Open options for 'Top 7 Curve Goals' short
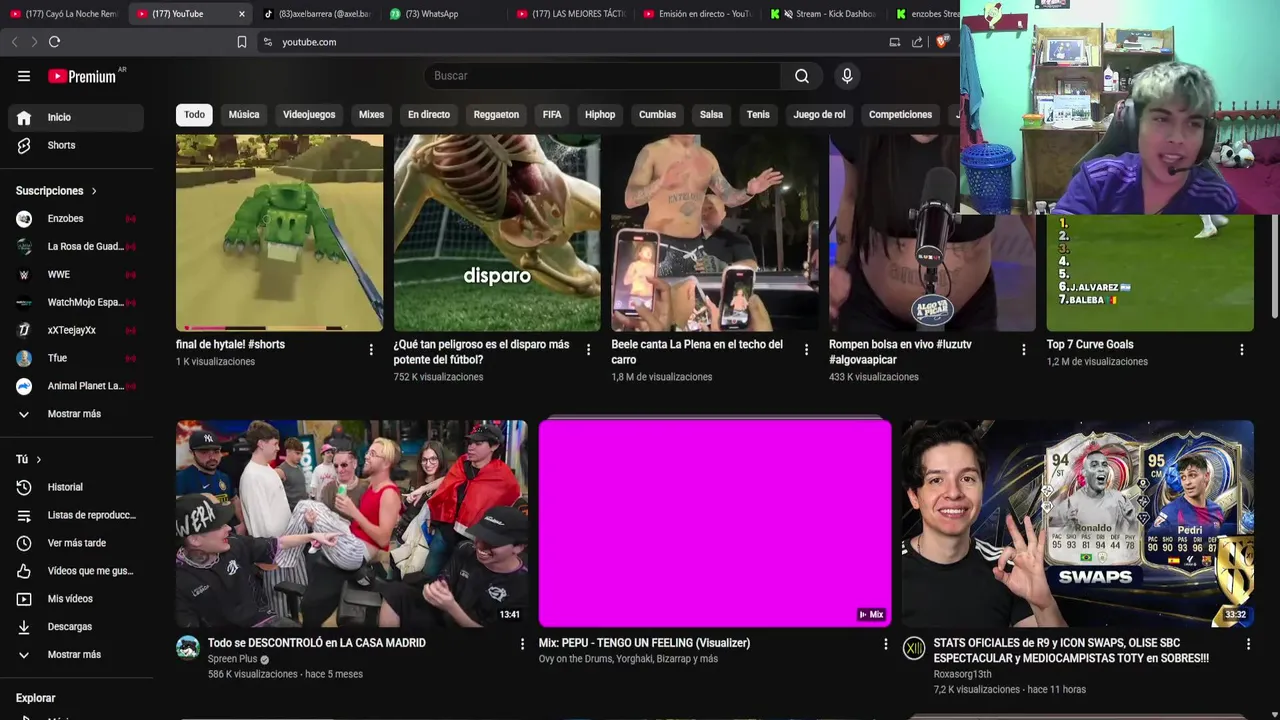Image resolution: width=1280 pixels, height=720 pixels. coord(1241,350)
